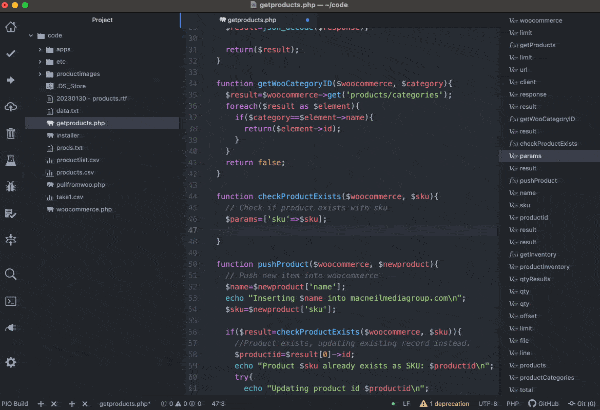
Task: Click the Clean trash can icon
Action: point(11,133)
